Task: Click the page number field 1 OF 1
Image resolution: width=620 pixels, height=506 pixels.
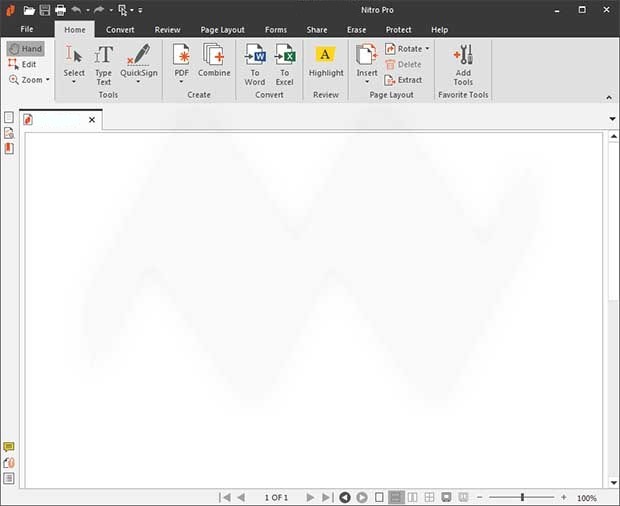Action: click(x=276, y=497)
